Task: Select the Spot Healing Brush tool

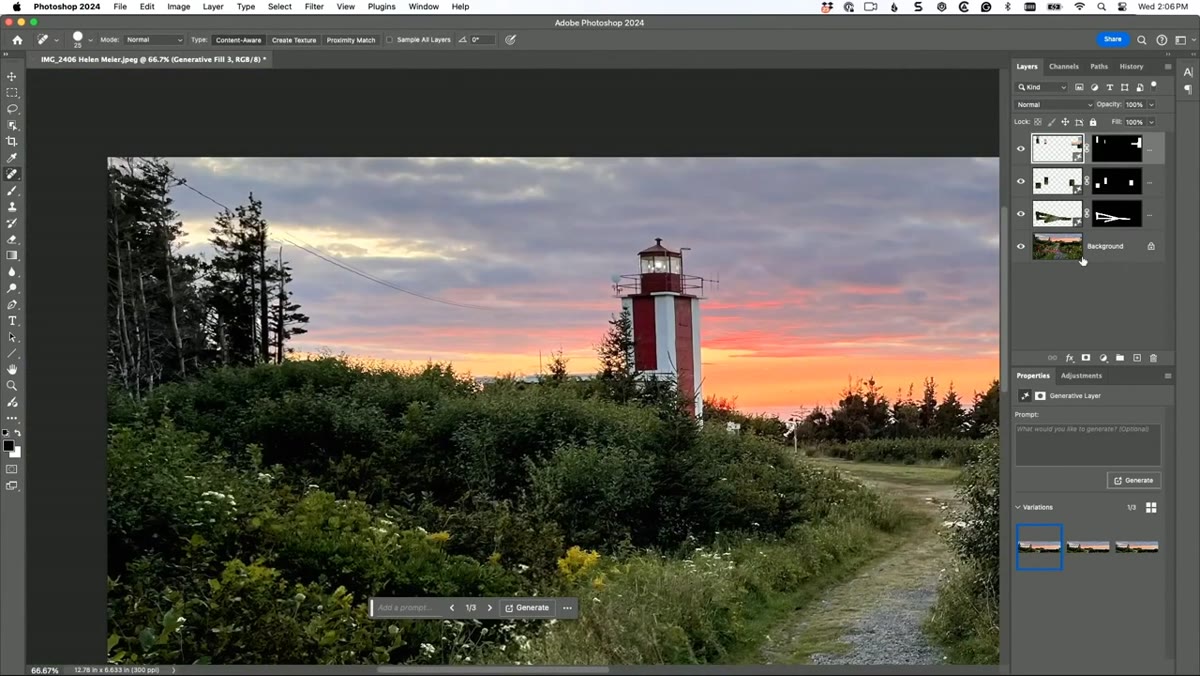Action: (12, 174)
